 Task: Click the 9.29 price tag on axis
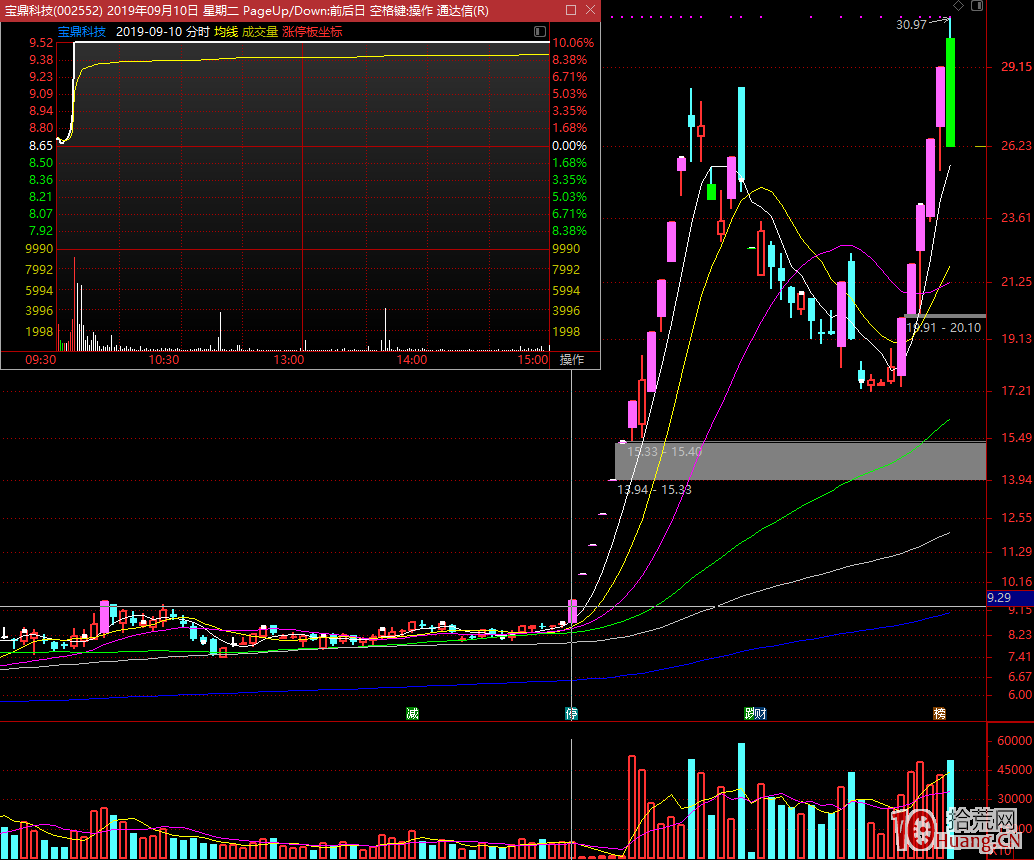(1000, 598)
